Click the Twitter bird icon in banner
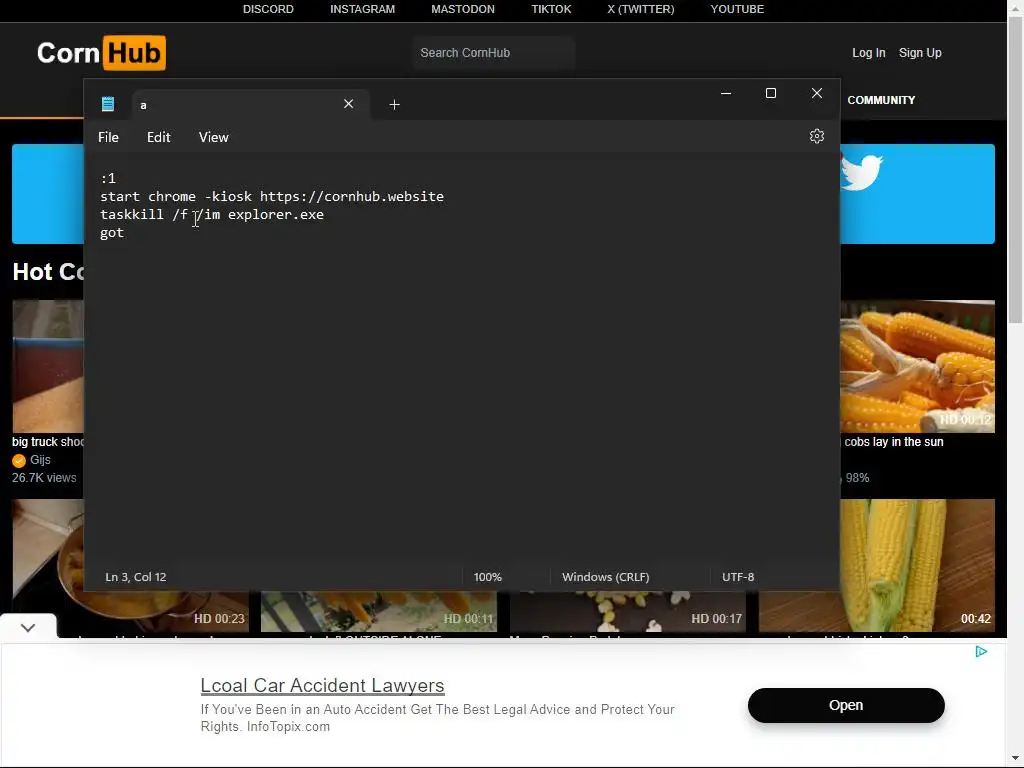 [861, 171]
